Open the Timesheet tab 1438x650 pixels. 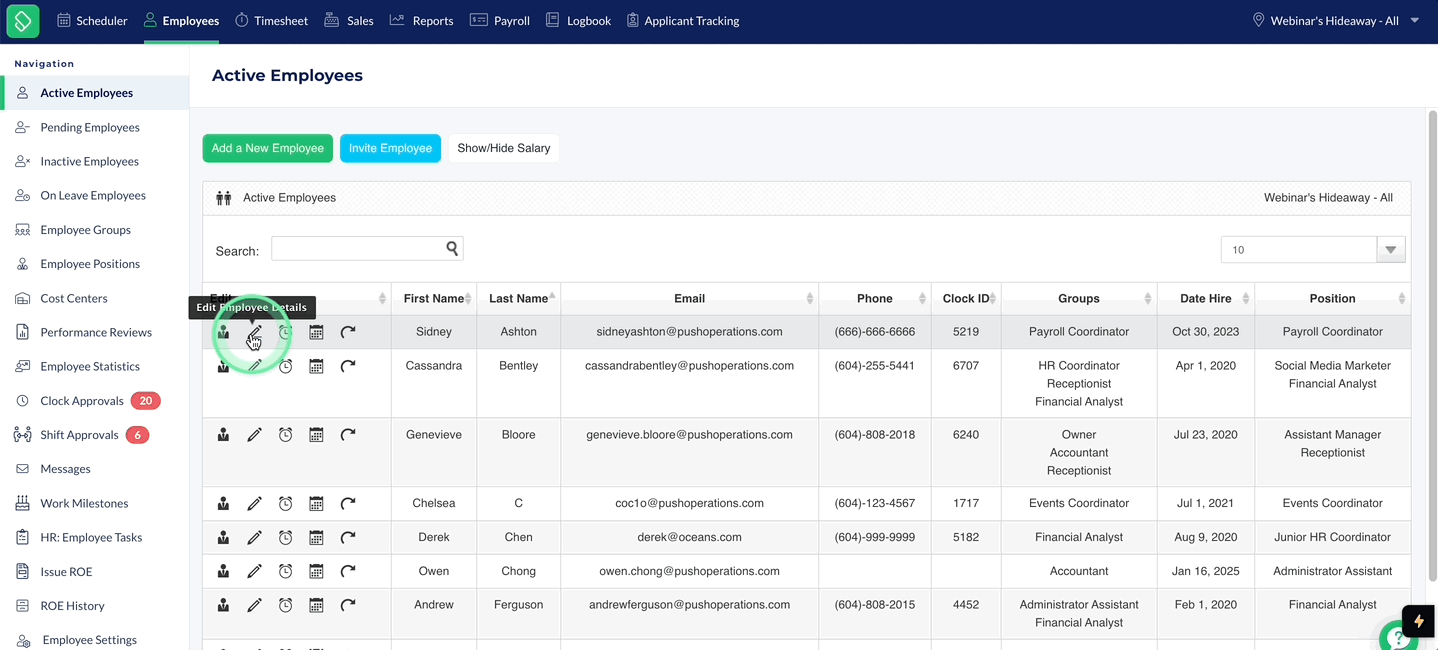click(271, 20)
